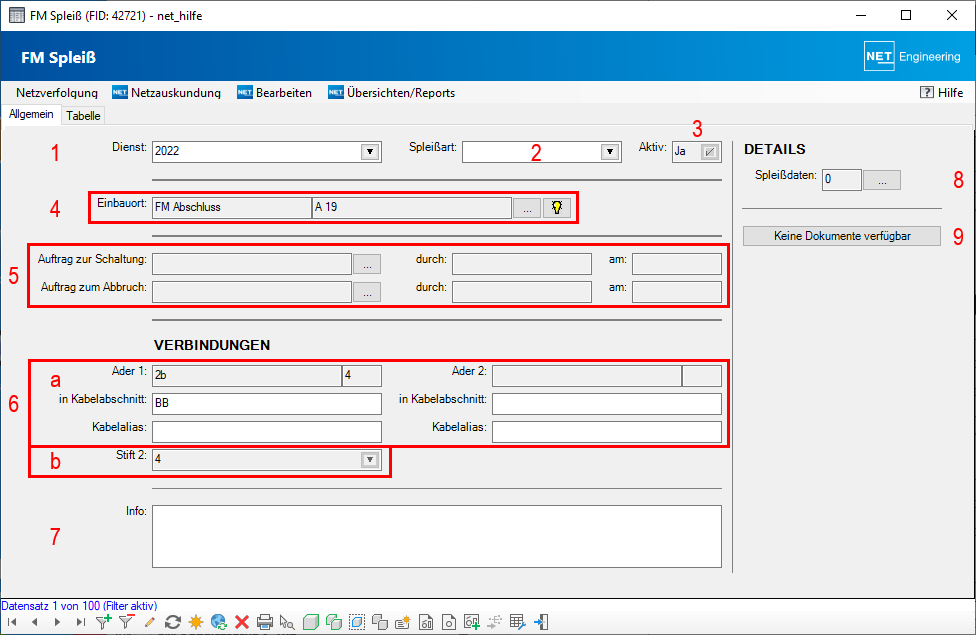Click the table with wrench icon
The height and width of the screenshot is (635, 976).
(x=517, y=621)
